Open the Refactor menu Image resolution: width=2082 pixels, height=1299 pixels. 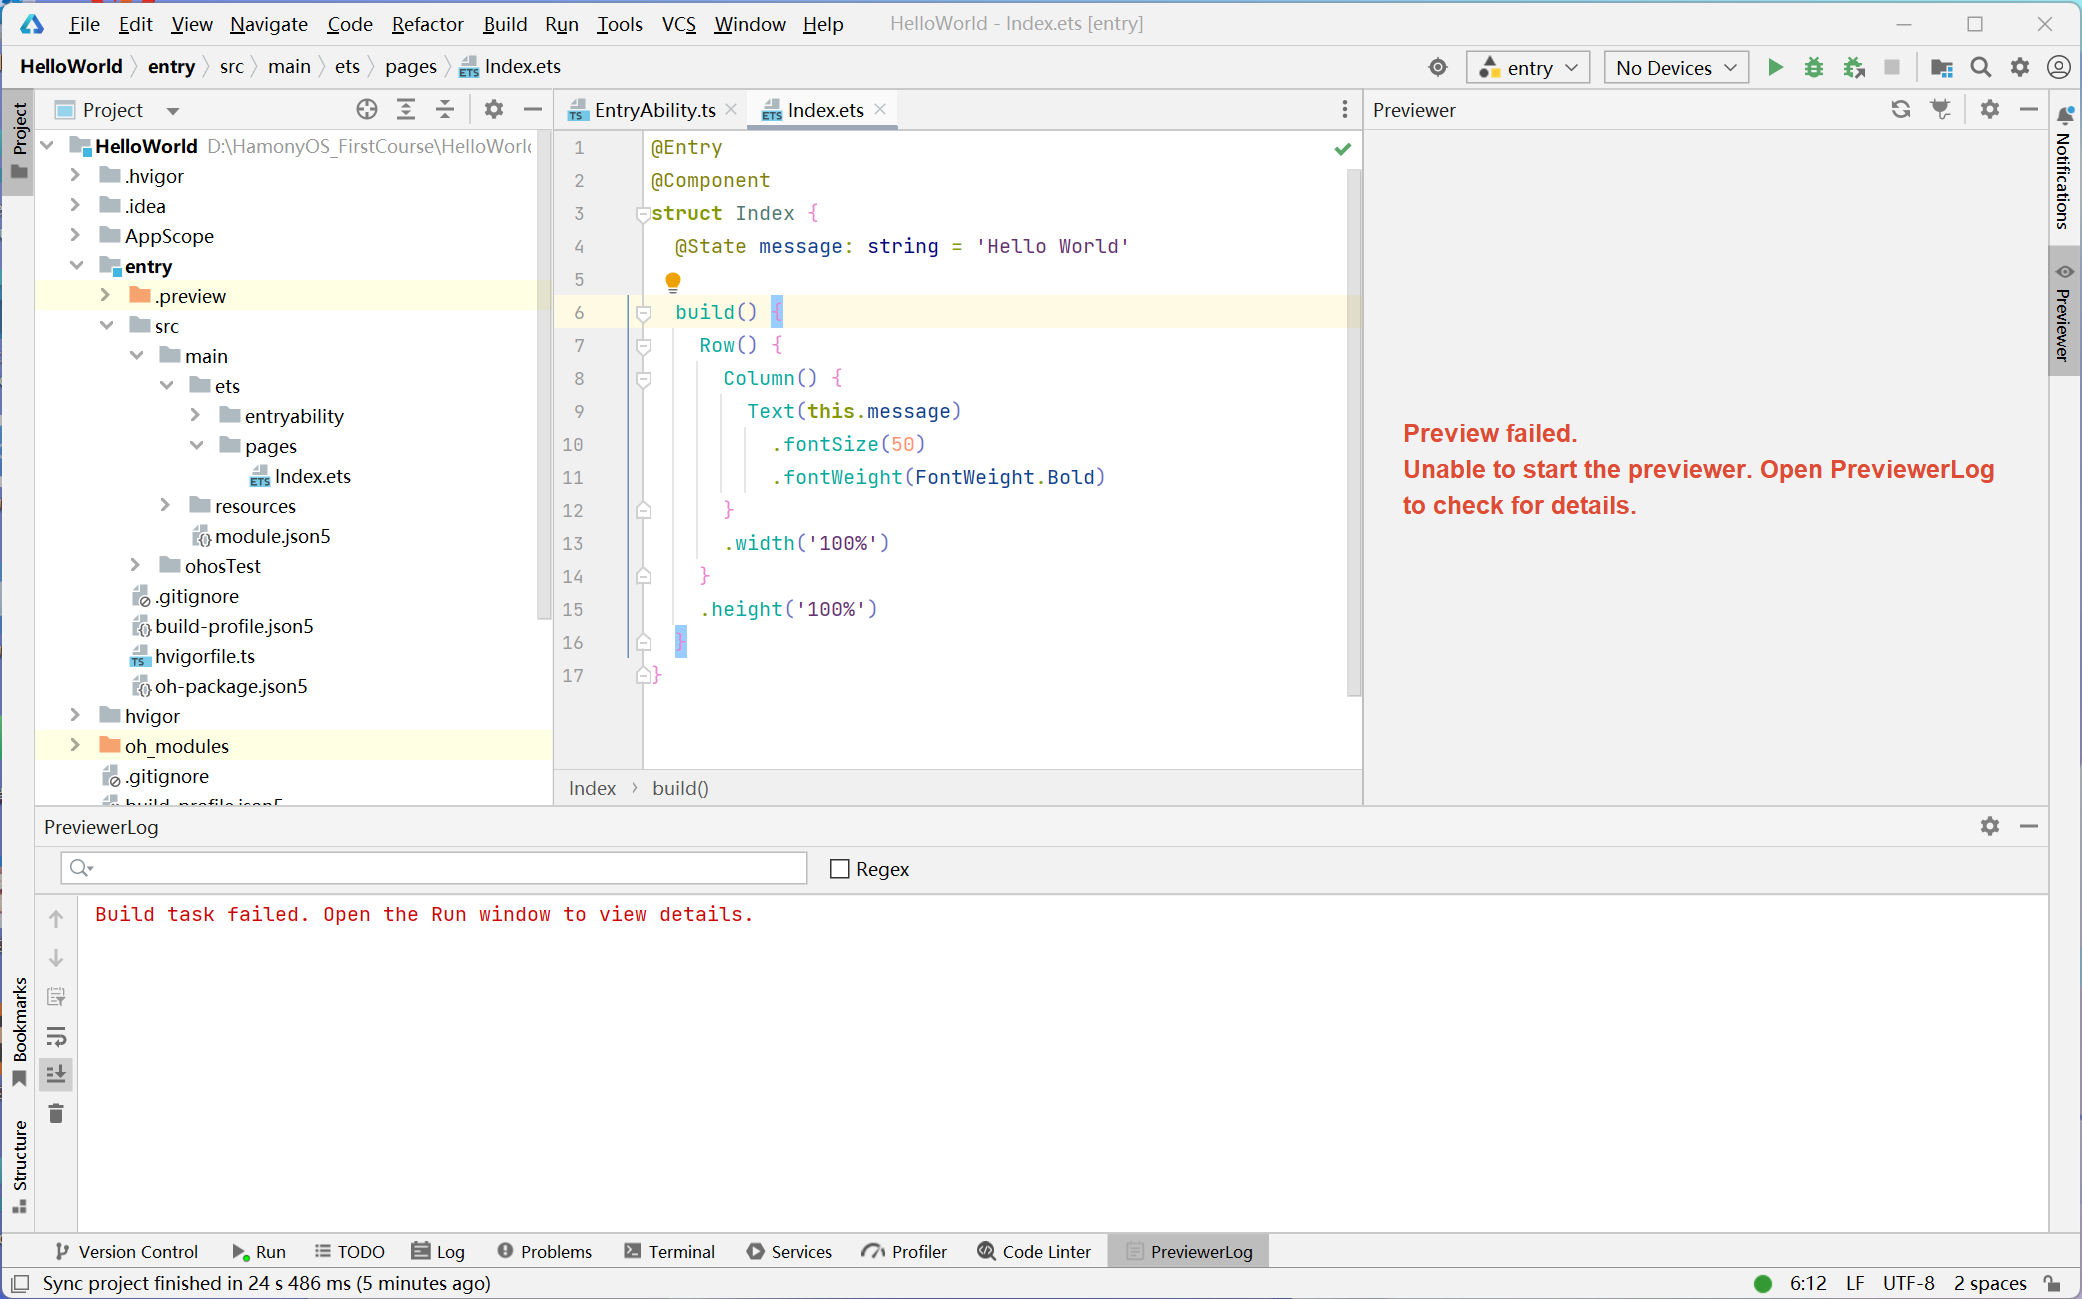coord(427,24)
